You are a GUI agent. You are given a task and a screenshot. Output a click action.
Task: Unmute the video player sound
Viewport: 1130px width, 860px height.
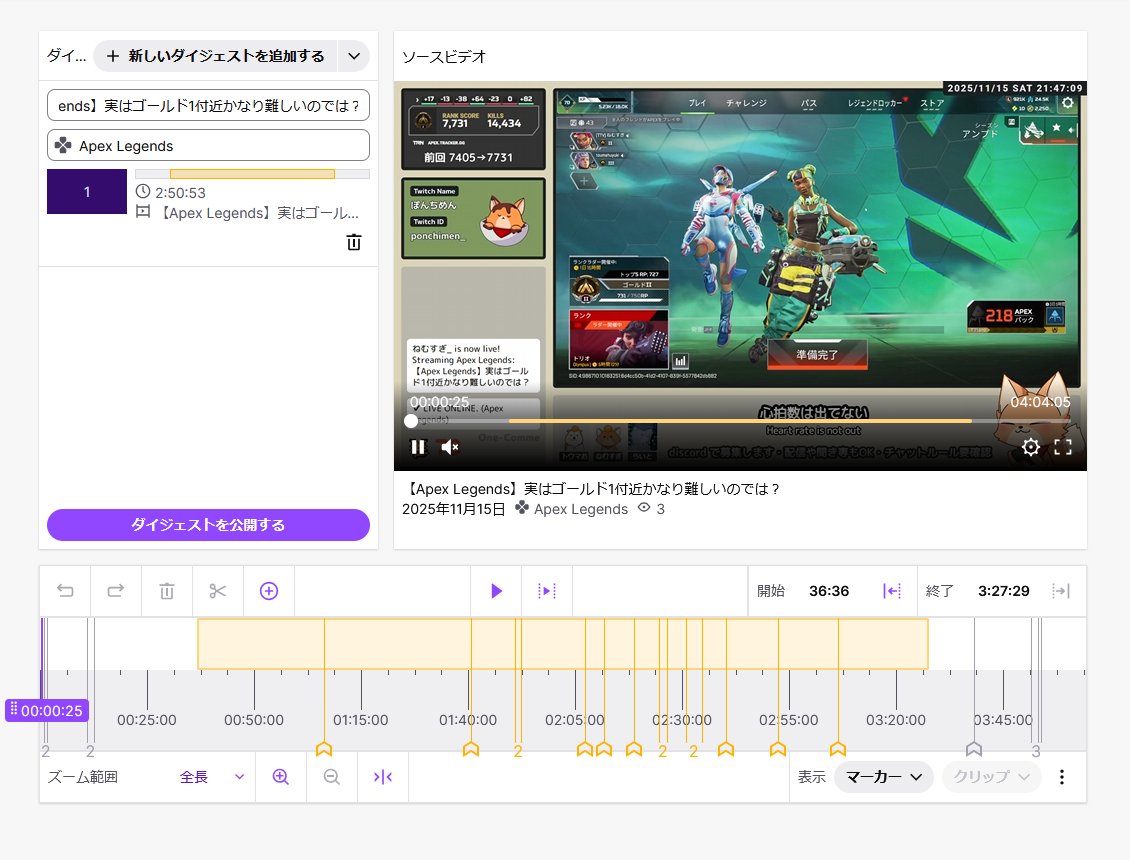point(451,447)
